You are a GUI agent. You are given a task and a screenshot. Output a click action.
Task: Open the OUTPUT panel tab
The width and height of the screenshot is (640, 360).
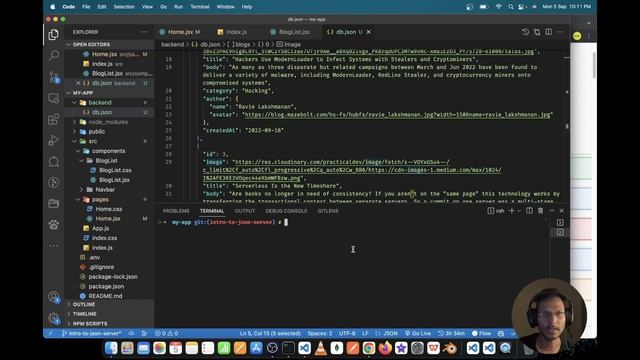point(244,211)
